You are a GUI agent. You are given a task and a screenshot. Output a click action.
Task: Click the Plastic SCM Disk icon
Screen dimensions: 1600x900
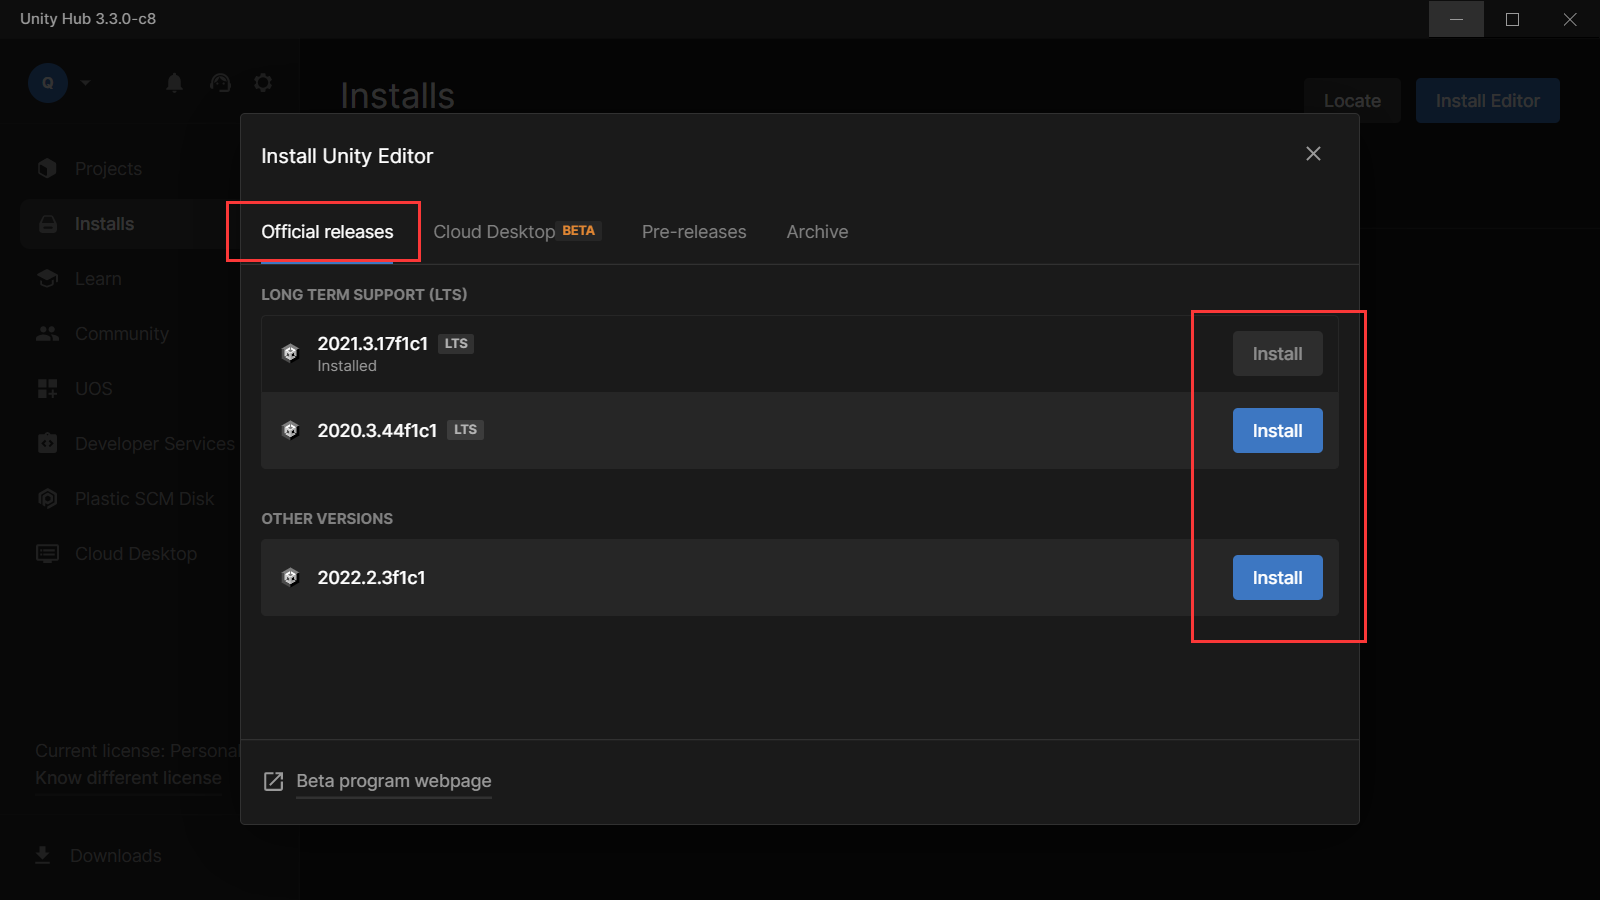[x=47, y=498]
